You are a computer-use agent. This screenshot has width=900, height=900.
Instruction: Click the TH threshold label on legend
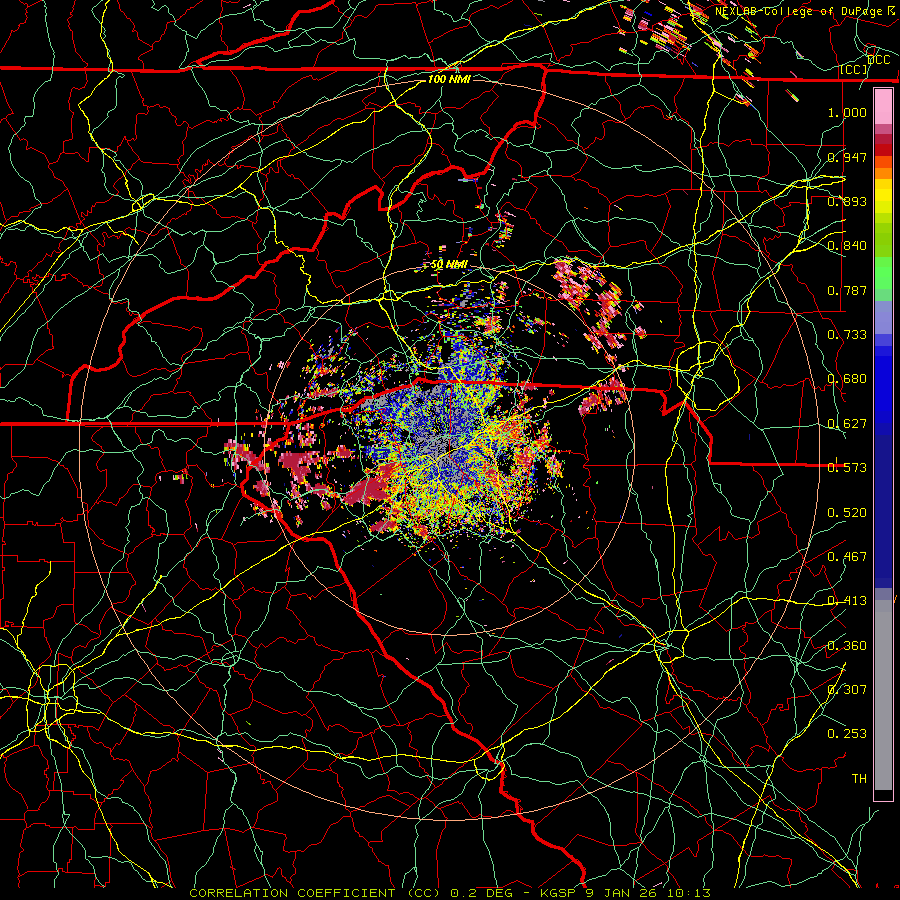tap(859, 779)
